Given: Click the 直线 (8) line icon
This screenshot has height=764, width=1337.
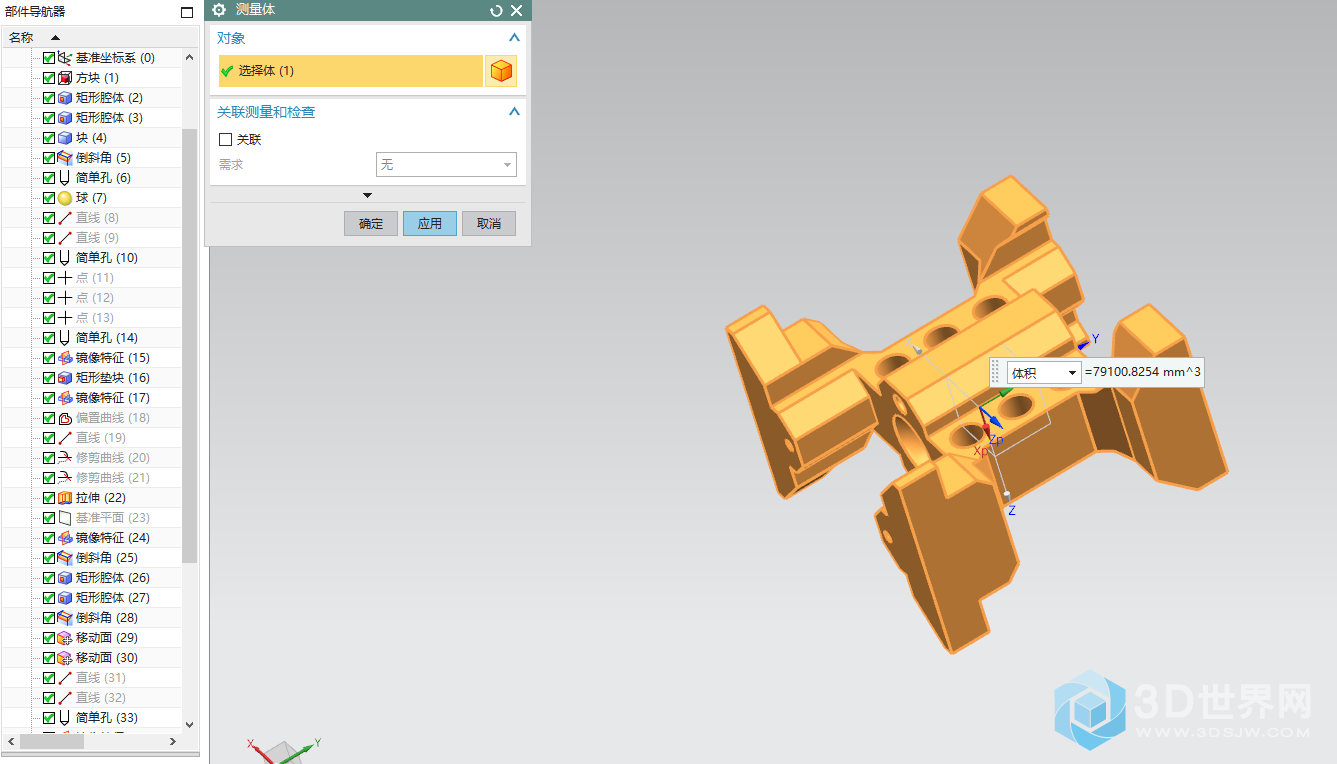Looking at the screenshot, I should pos(65,218).
